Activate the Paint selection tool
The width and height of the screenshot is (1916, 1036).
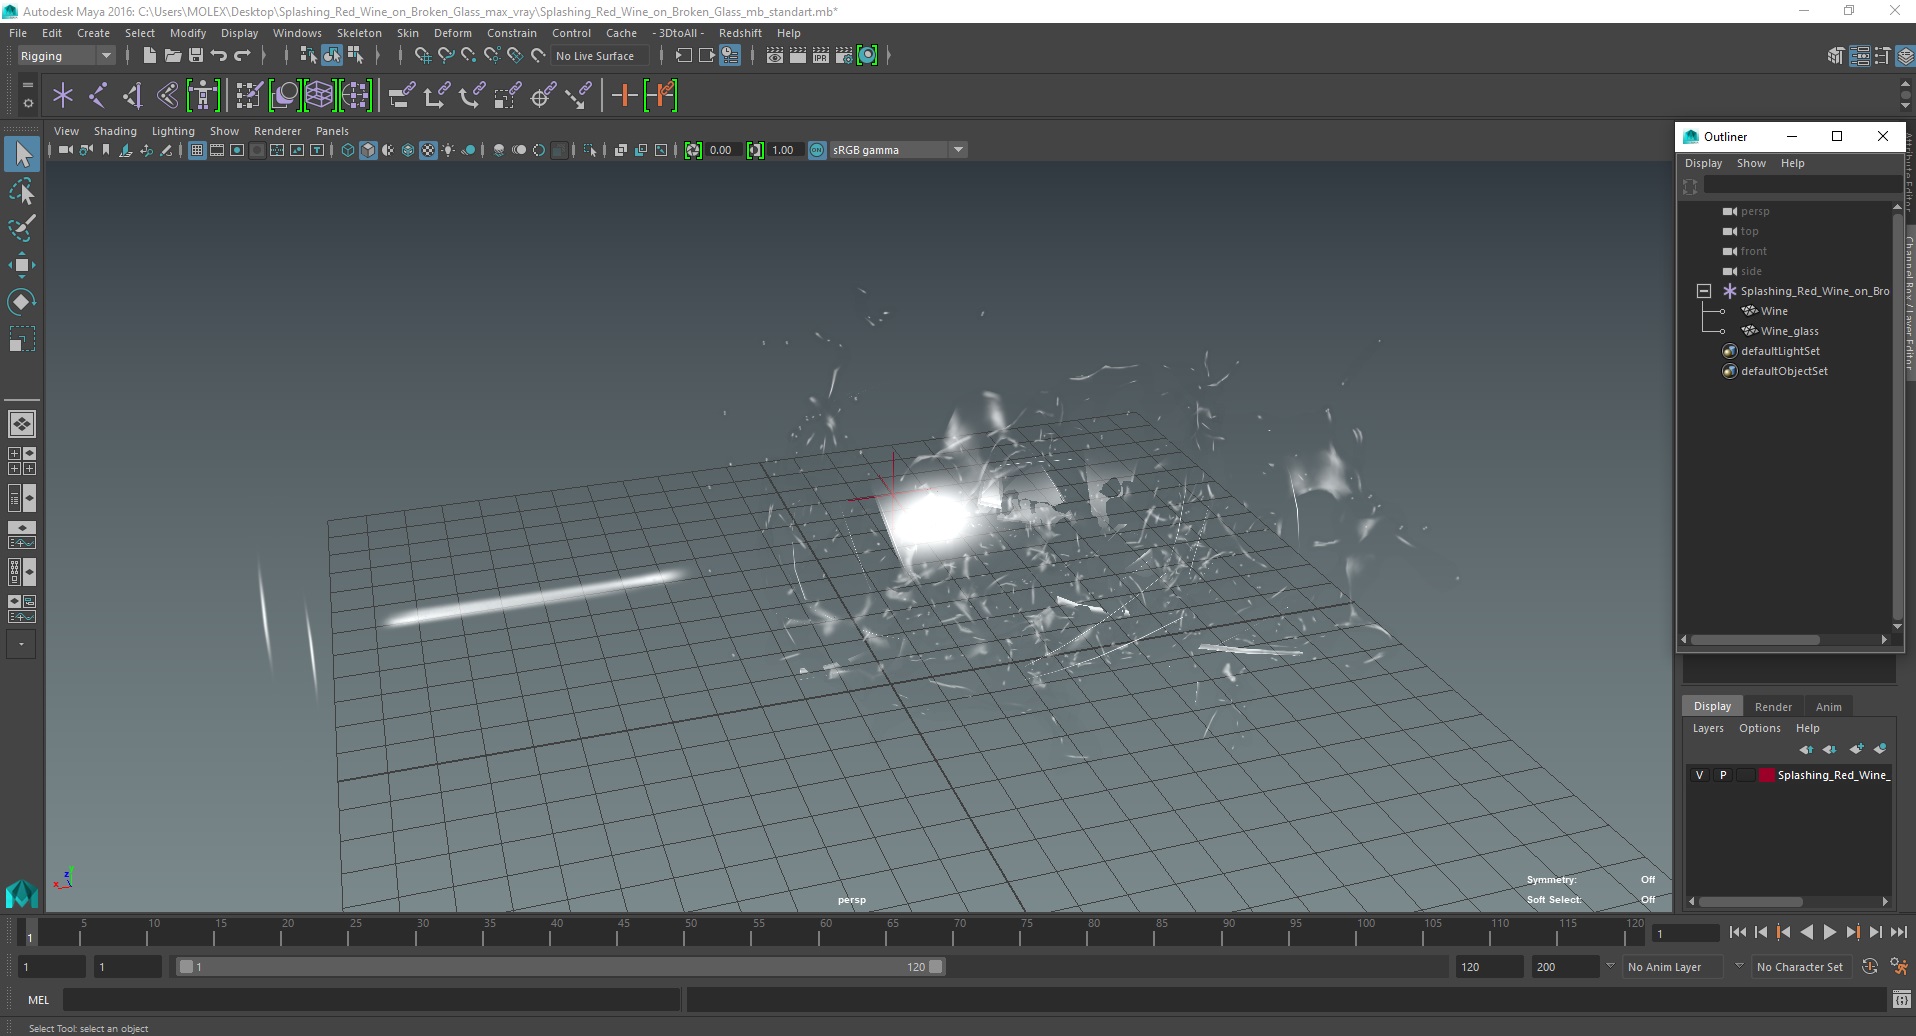(x=22, y=228)
